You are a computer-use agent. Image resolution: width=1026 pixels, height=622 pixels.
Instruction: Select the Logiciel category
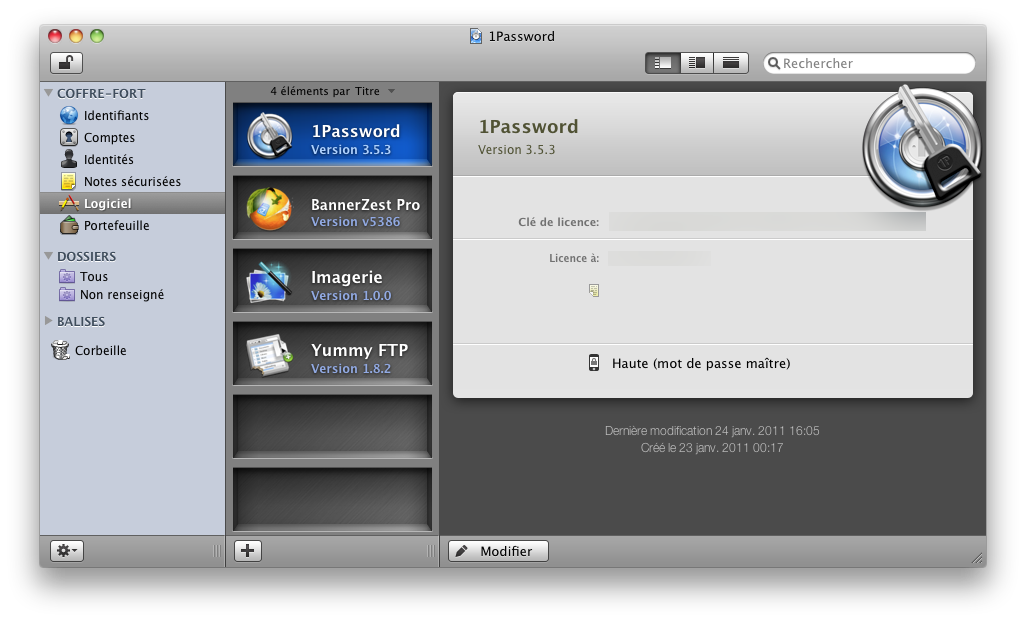132,203
